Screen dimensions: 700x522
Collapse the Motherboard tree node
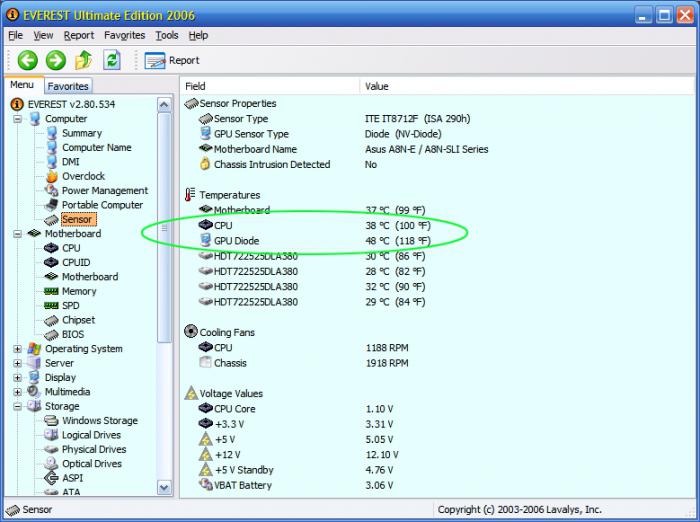click(17, 234)
